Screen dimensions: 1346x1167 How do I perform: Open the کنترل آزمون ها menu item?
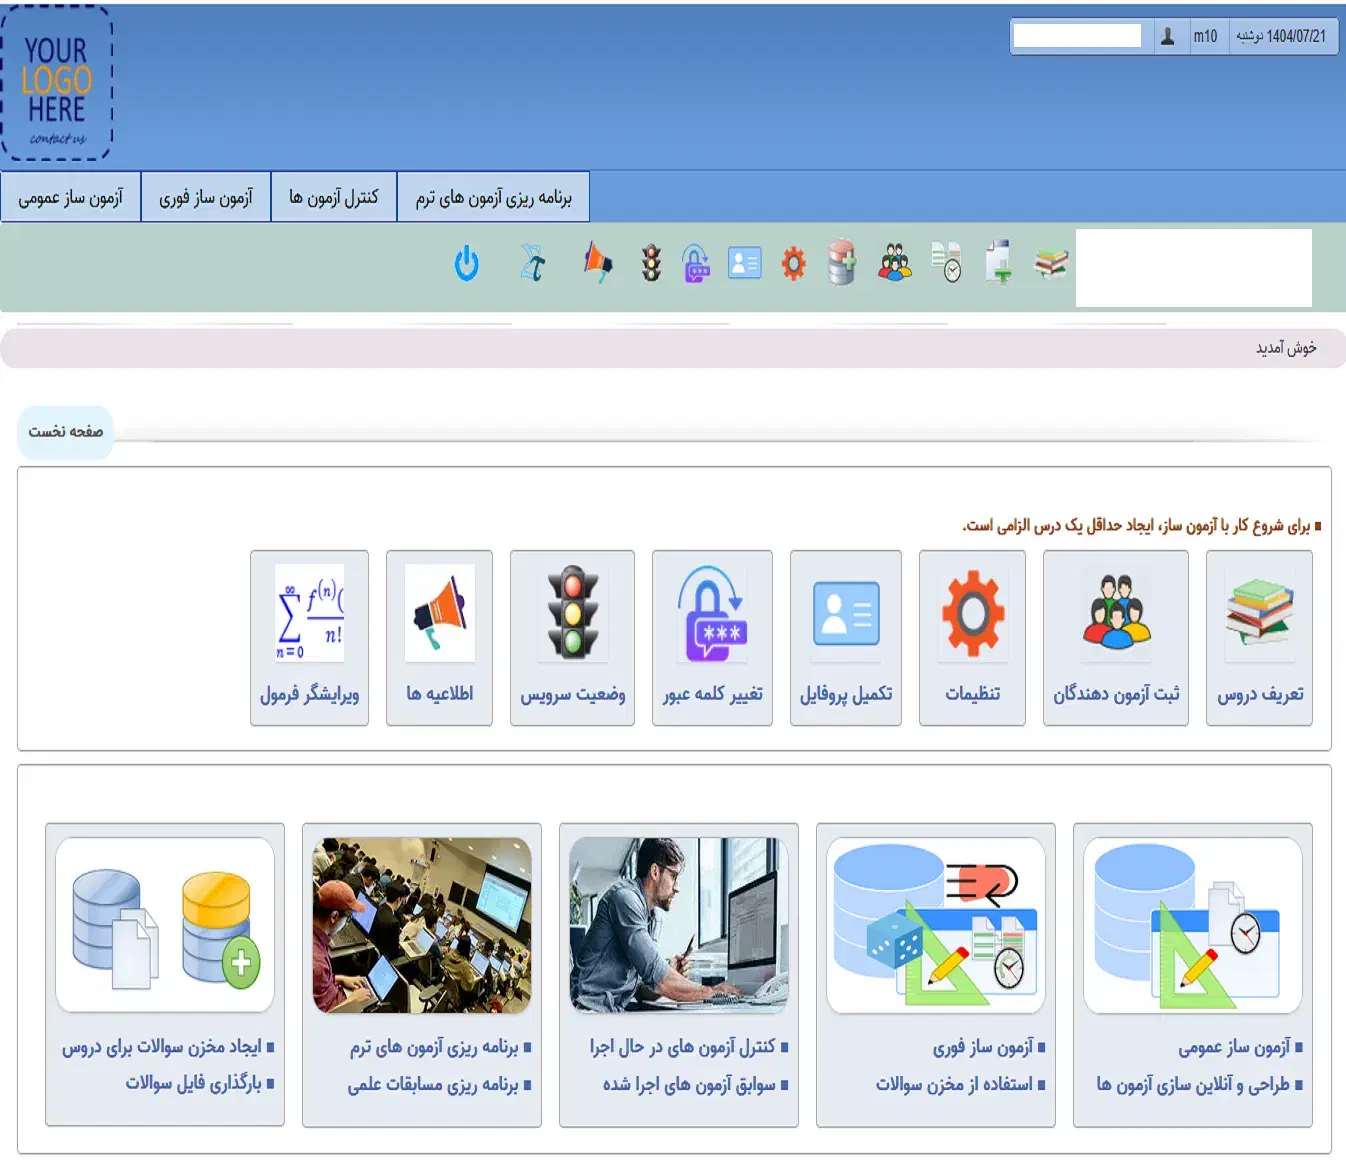tap(334, 196)
